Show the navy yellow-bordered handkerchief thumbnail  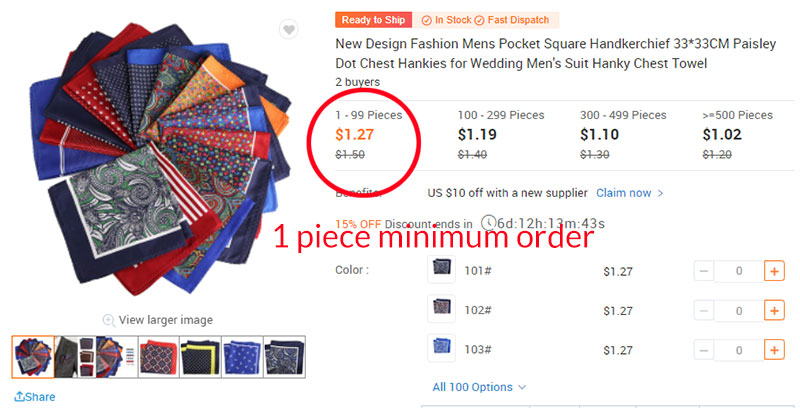point(201,356)
